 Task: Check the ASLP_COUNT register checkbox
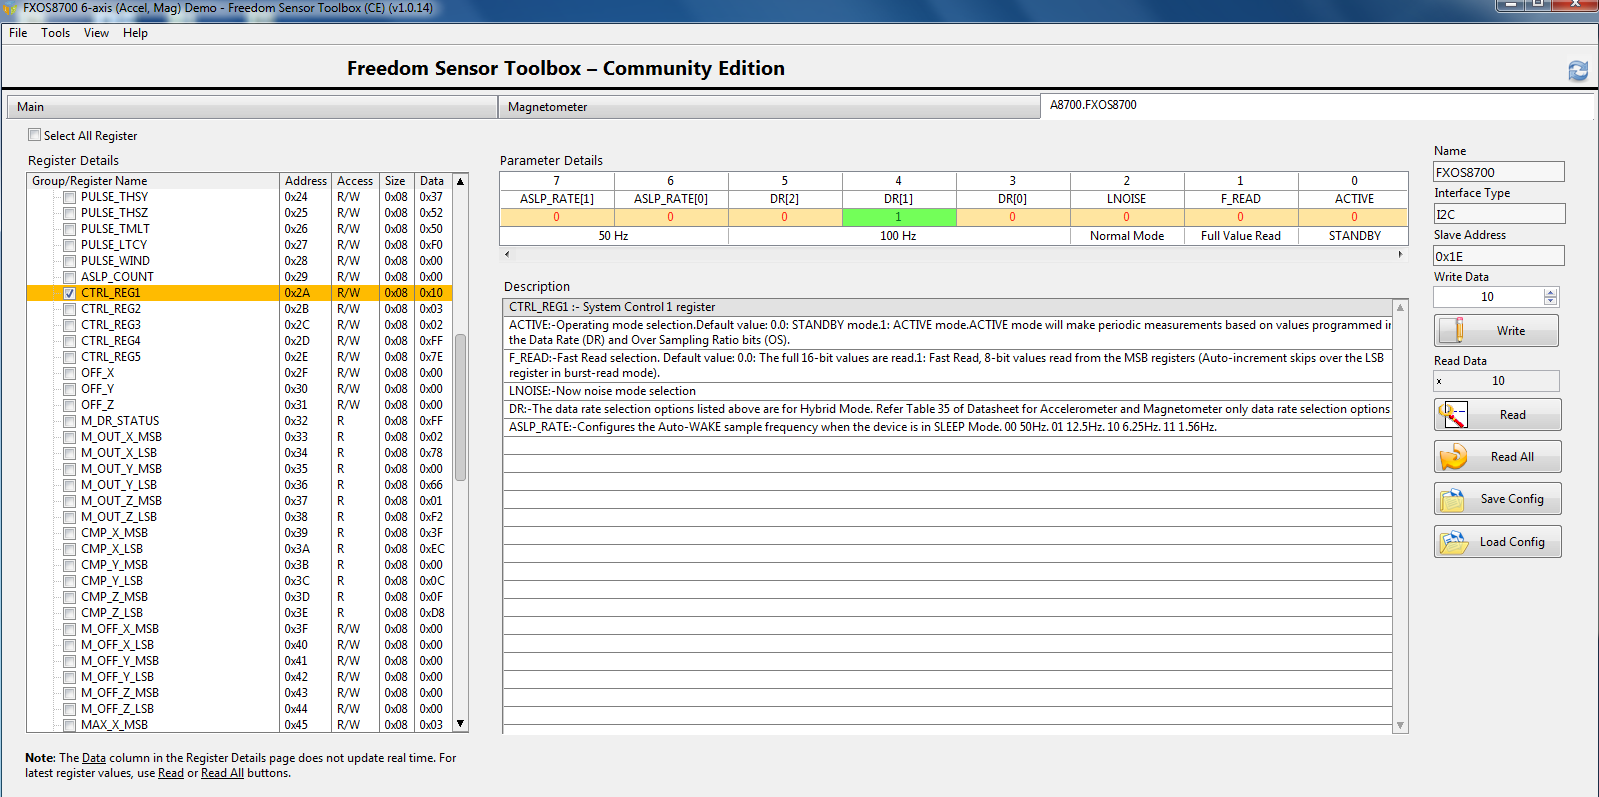pyautogui.click(x=69, y=277)
